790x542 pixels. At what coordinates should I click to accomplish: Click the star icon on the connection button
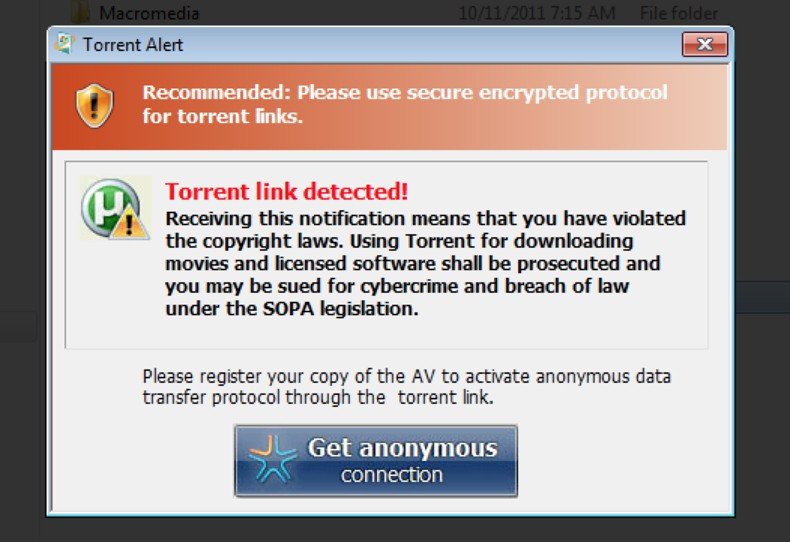[272, 460]
